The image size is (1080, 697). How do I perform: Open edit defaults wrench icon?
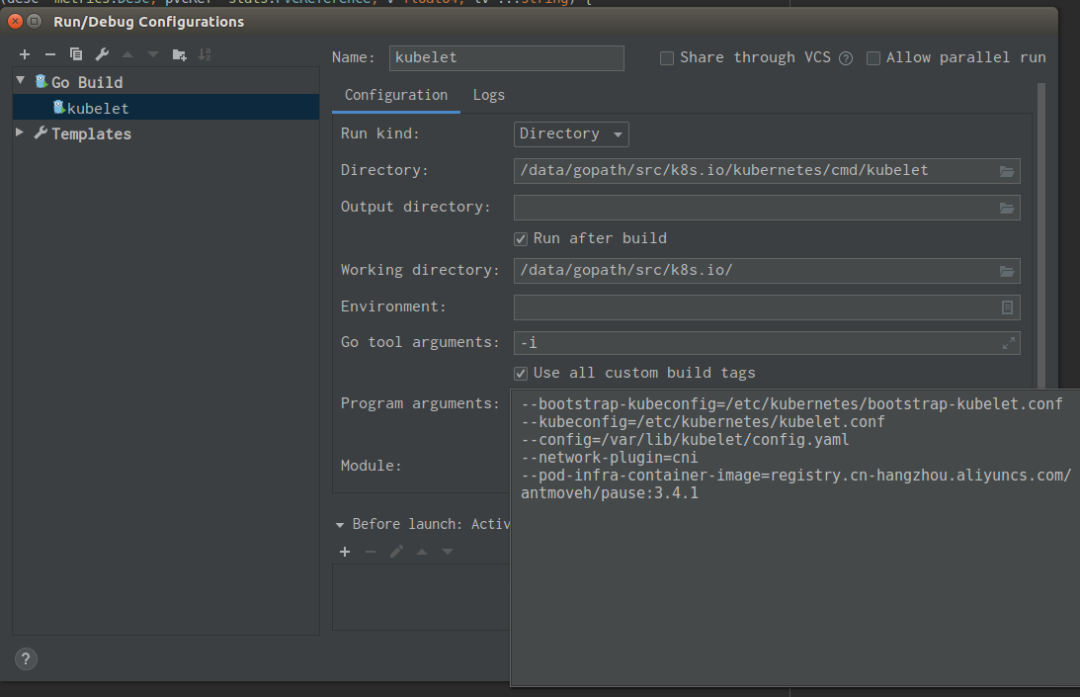coord(102,54)
